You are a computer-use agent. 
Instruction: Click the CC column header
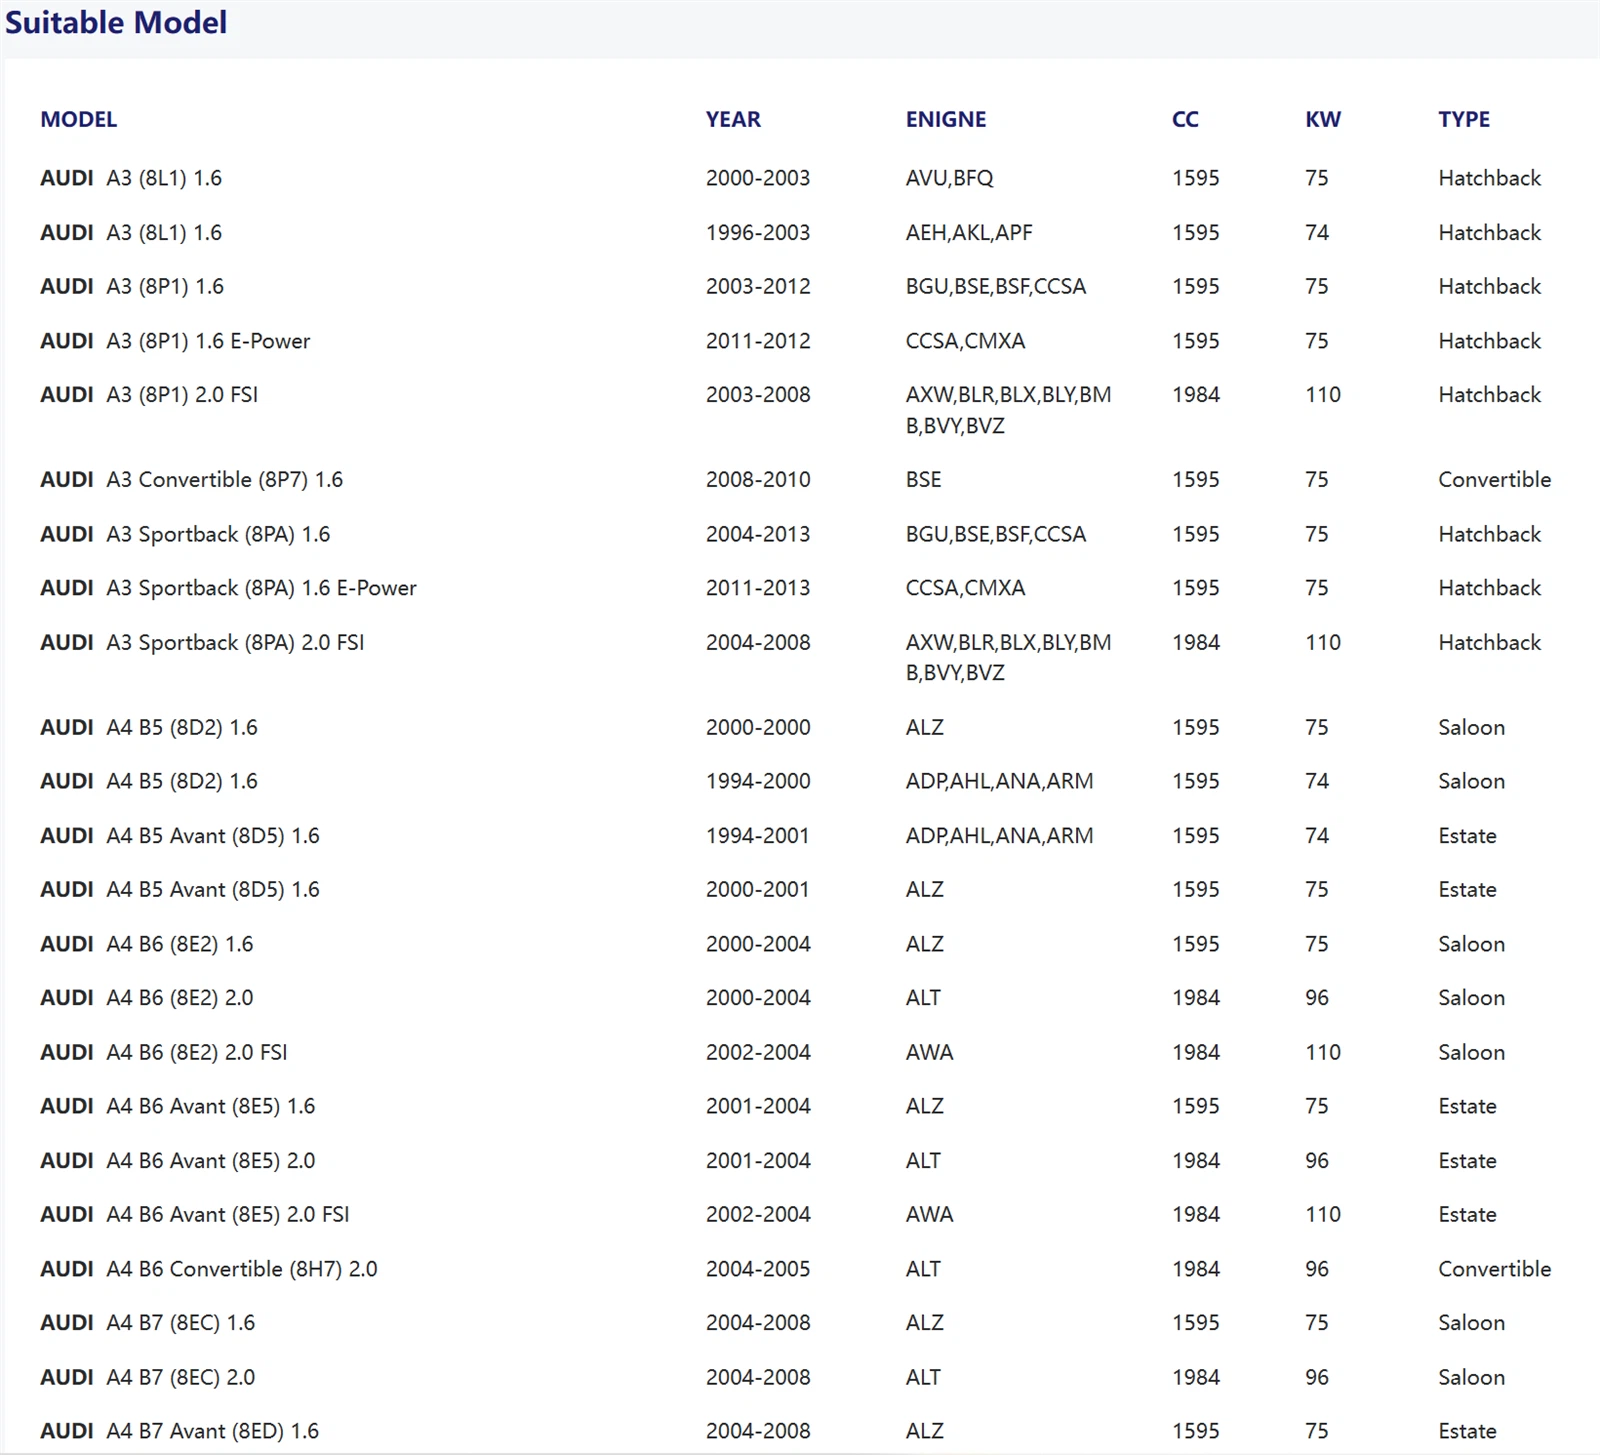1185,119
